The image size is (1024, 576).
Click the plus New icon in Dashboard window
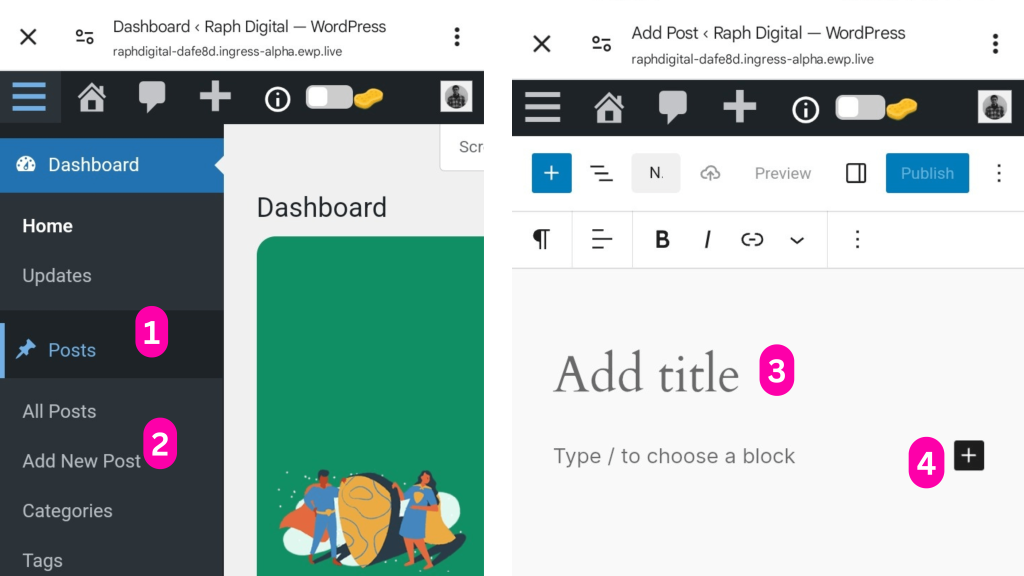(215, 97)
